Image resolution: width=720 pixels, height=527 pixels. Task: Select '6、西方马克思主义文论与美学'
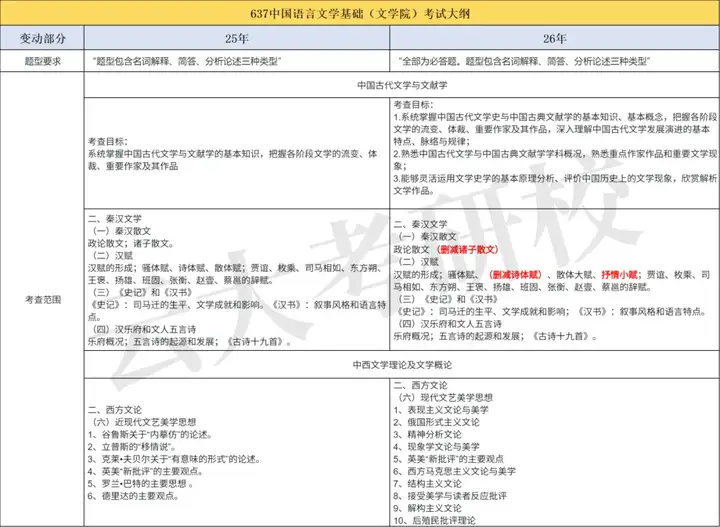[x=455, y=471]
